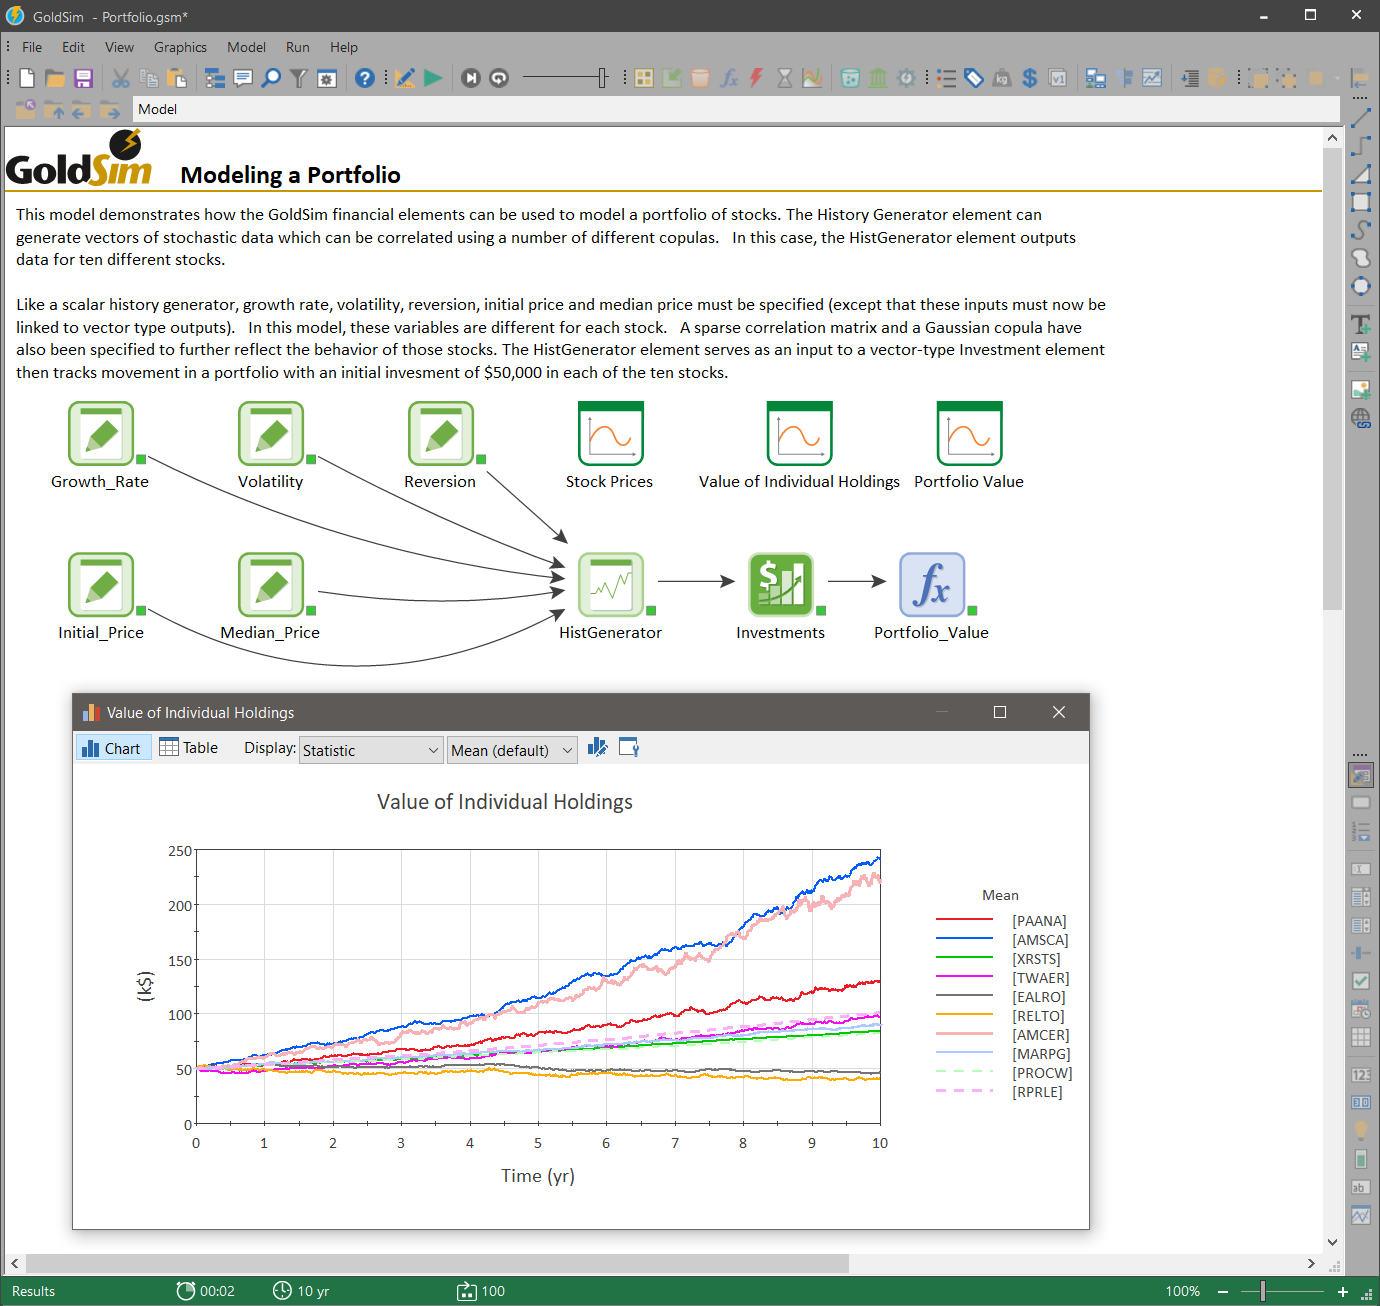Open the Model menu

pyautogui.click(x=246, y=47)
